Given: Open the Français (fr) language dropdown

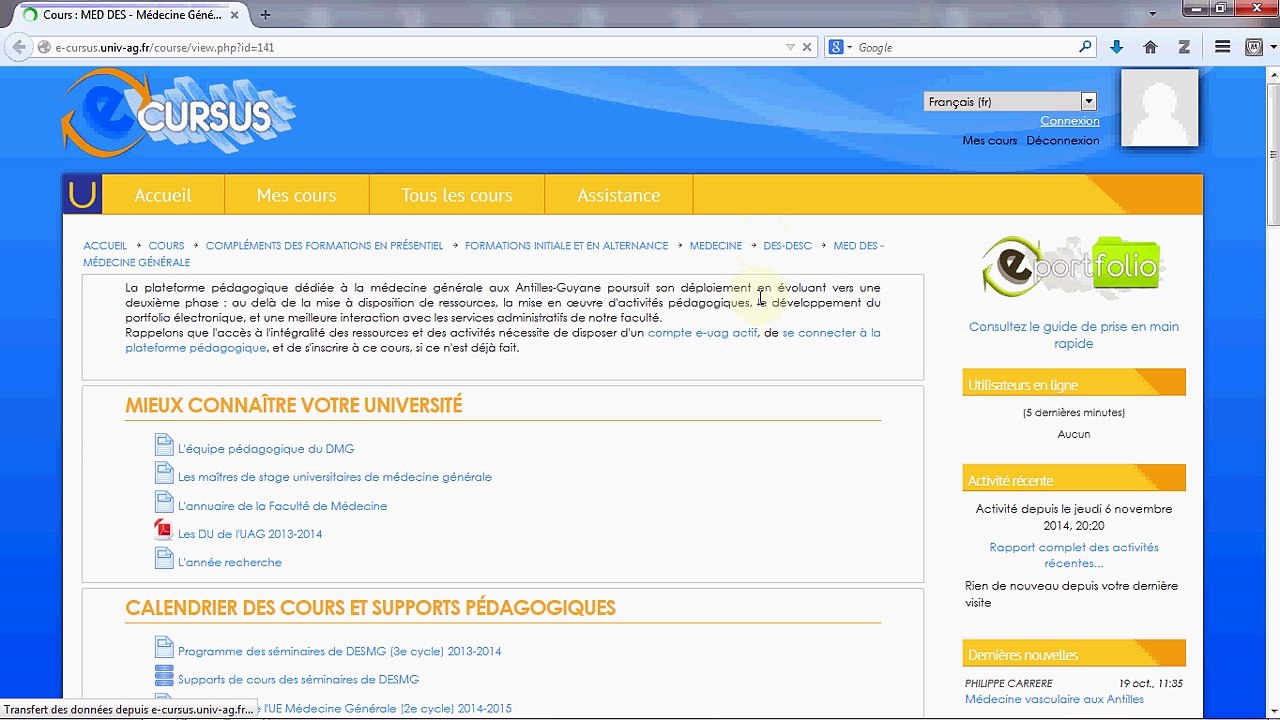Looking at the screenshot, I should click(1010, 101).
